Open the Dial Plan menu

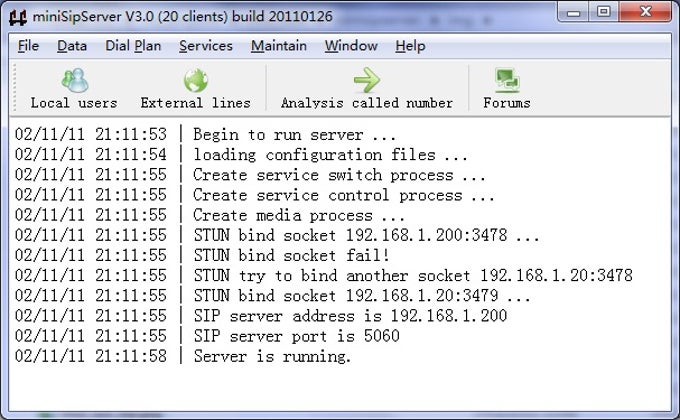tap(132, 46)
